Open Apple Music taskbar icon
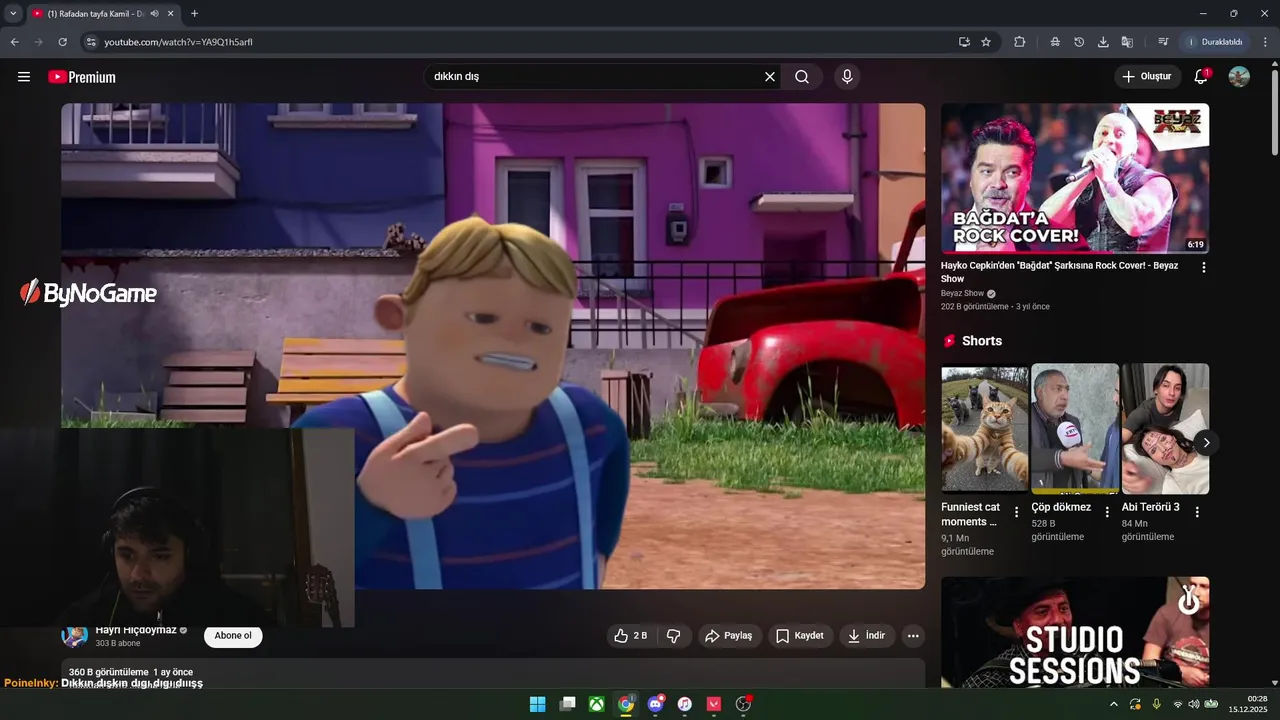Screen dimensions: 1280x720 [684, 704]
